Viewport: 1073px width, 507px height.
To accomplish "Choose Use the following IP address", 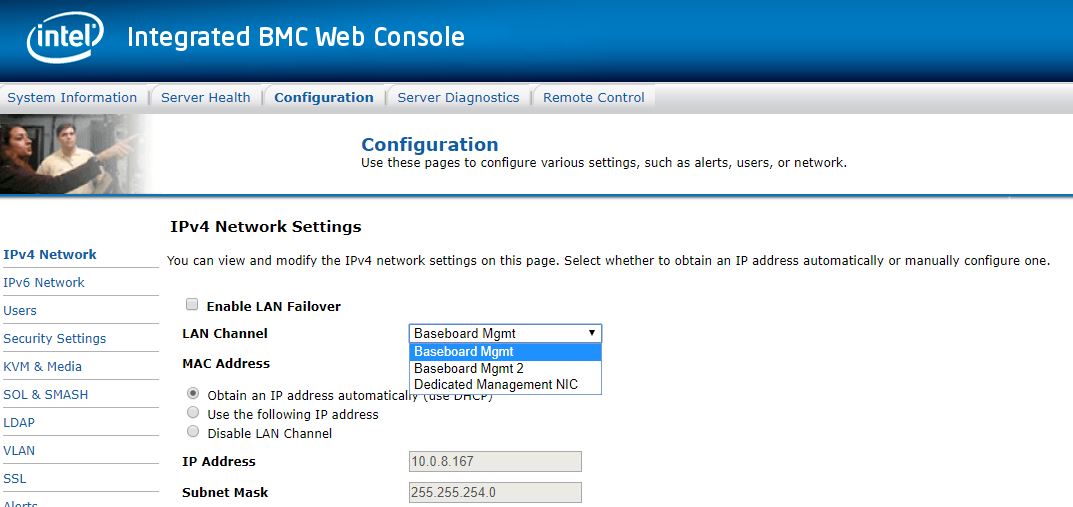I will point(193,413).
